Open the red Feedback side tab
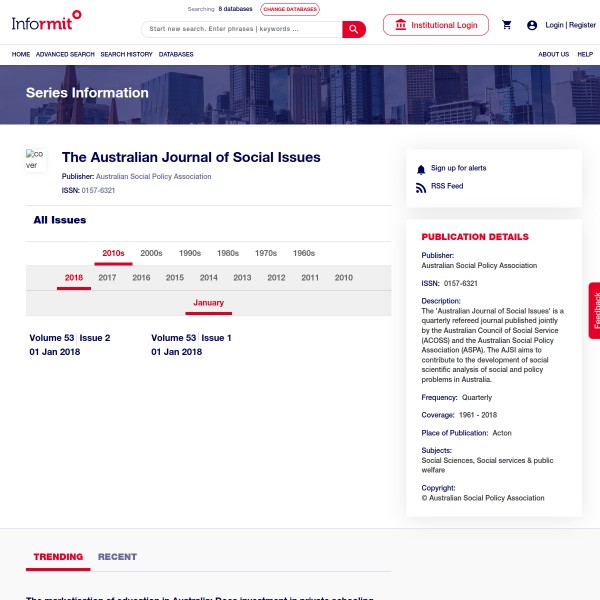The height and width of the screenshot is (600, 600). pyautogui.click(x=595, y=310)
